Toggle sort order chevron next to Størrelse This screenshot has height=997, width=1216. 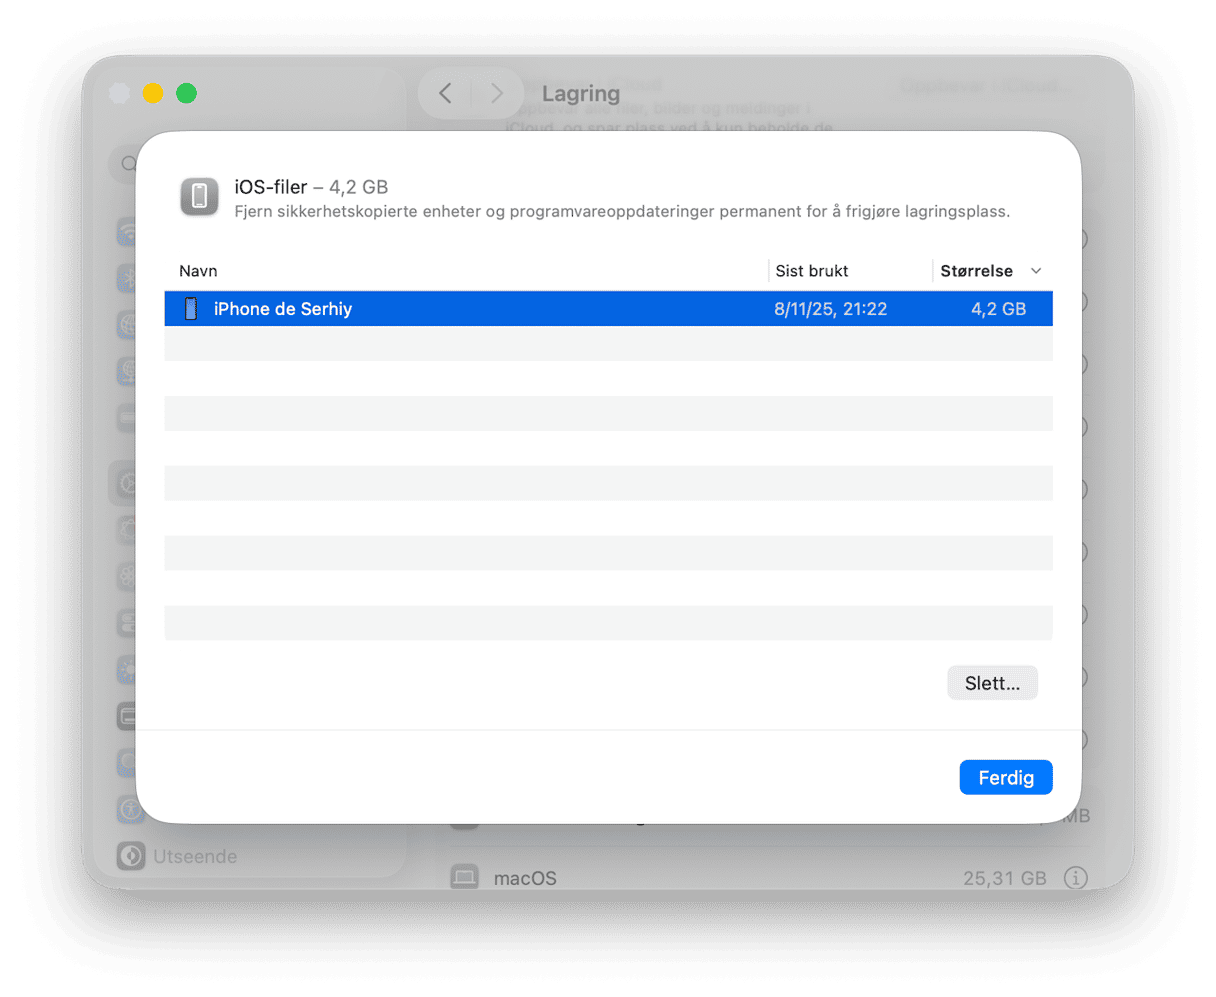(1036, 271)
